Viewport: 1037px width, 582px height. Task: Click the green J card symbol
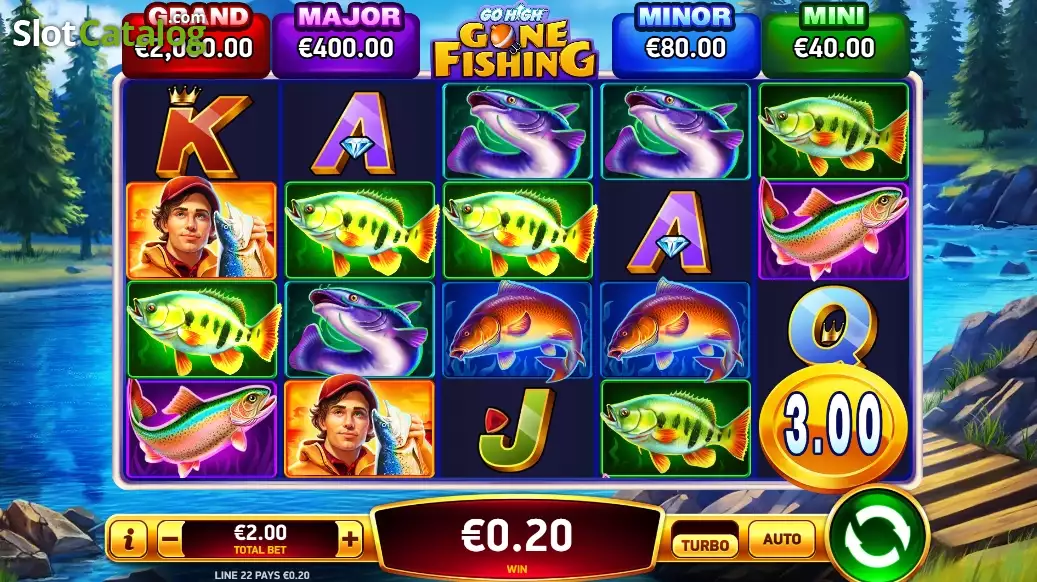pos(517,429)
